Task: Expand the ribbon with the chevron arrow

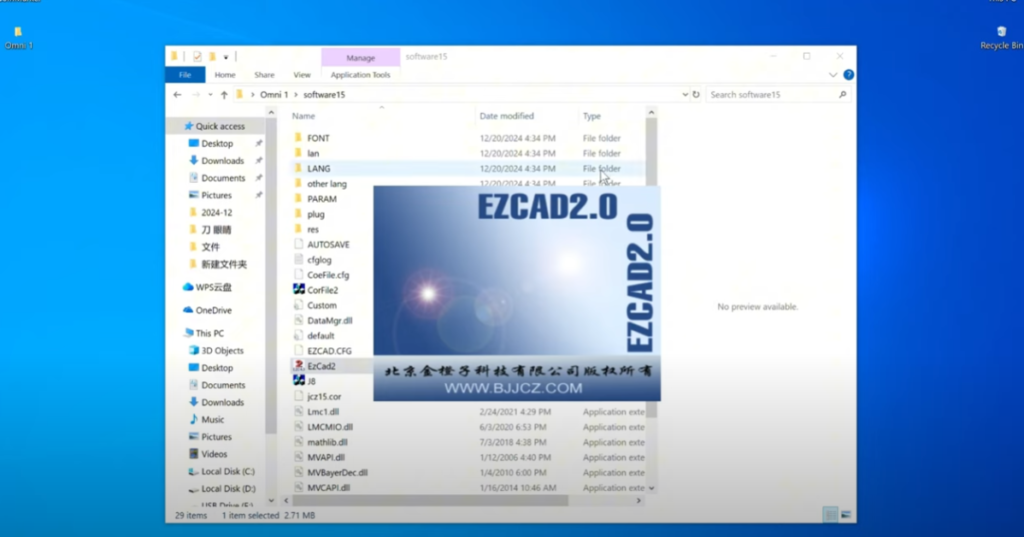Action: pos(833,75)
